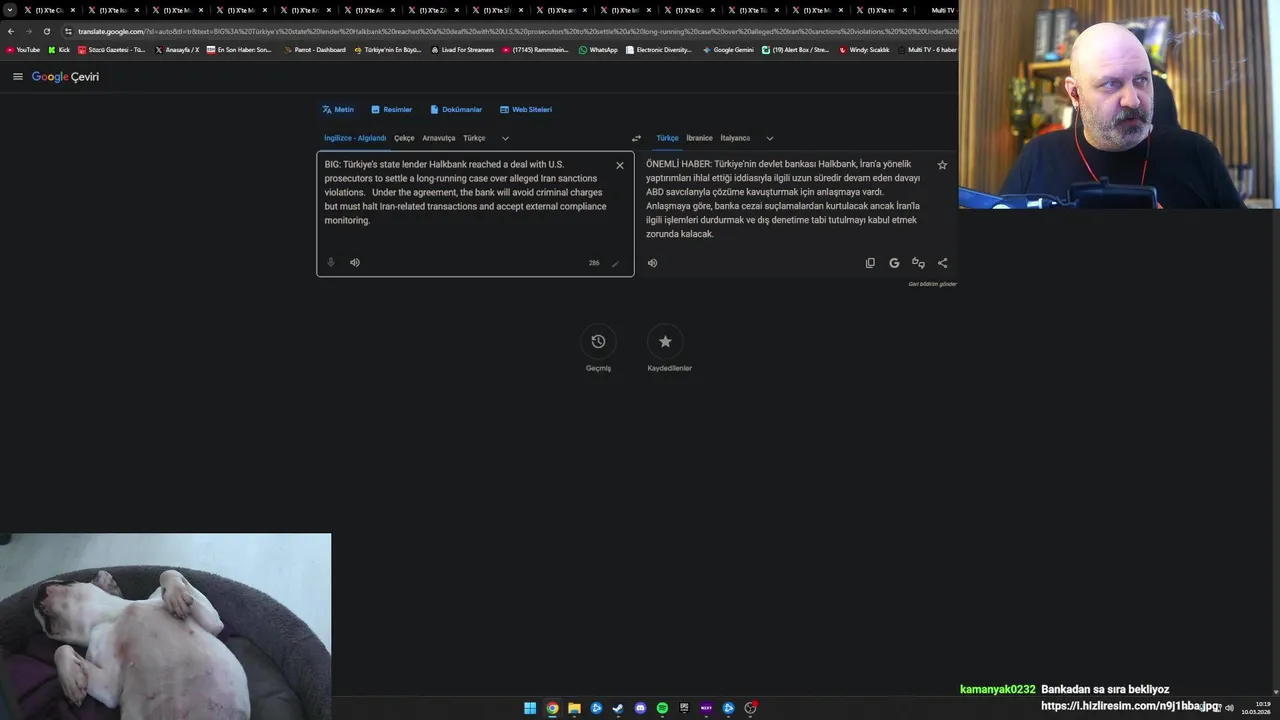Rate this translation
The image size is (1280, 720).
click(x=918, y=263)
